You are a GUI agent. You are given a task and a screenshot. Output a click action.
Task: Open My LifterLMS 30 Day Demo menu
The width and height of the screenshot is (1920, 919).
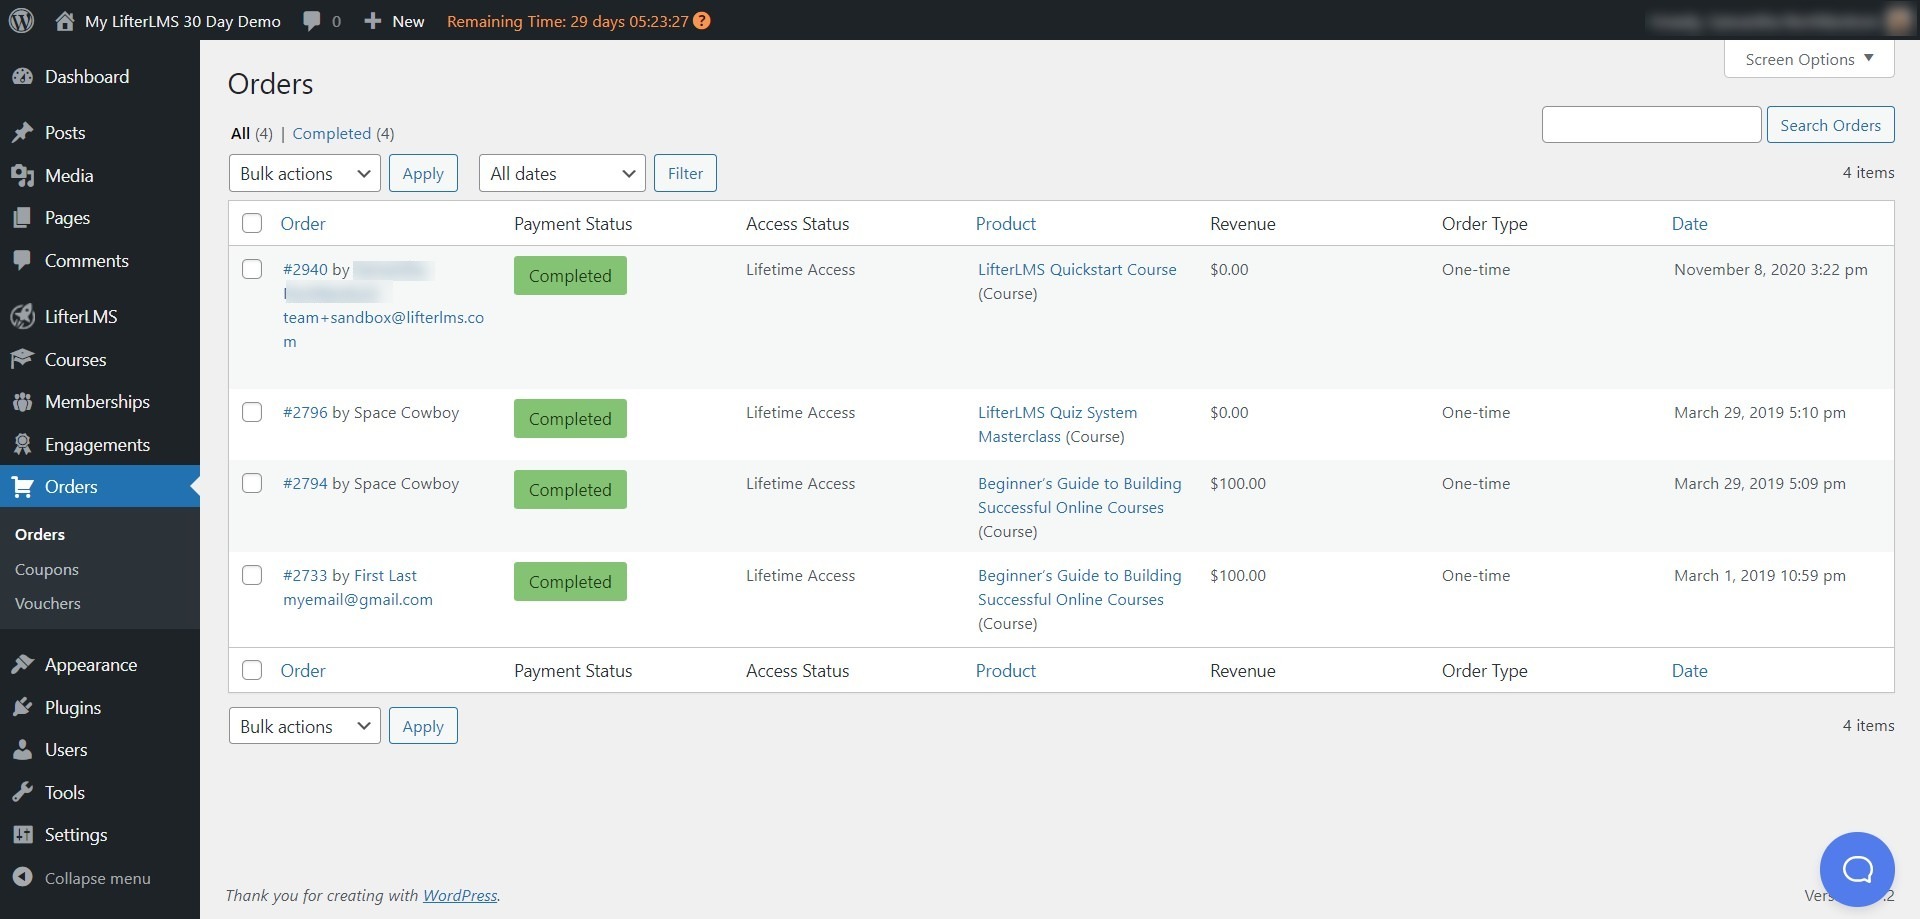tap(182, 21)
